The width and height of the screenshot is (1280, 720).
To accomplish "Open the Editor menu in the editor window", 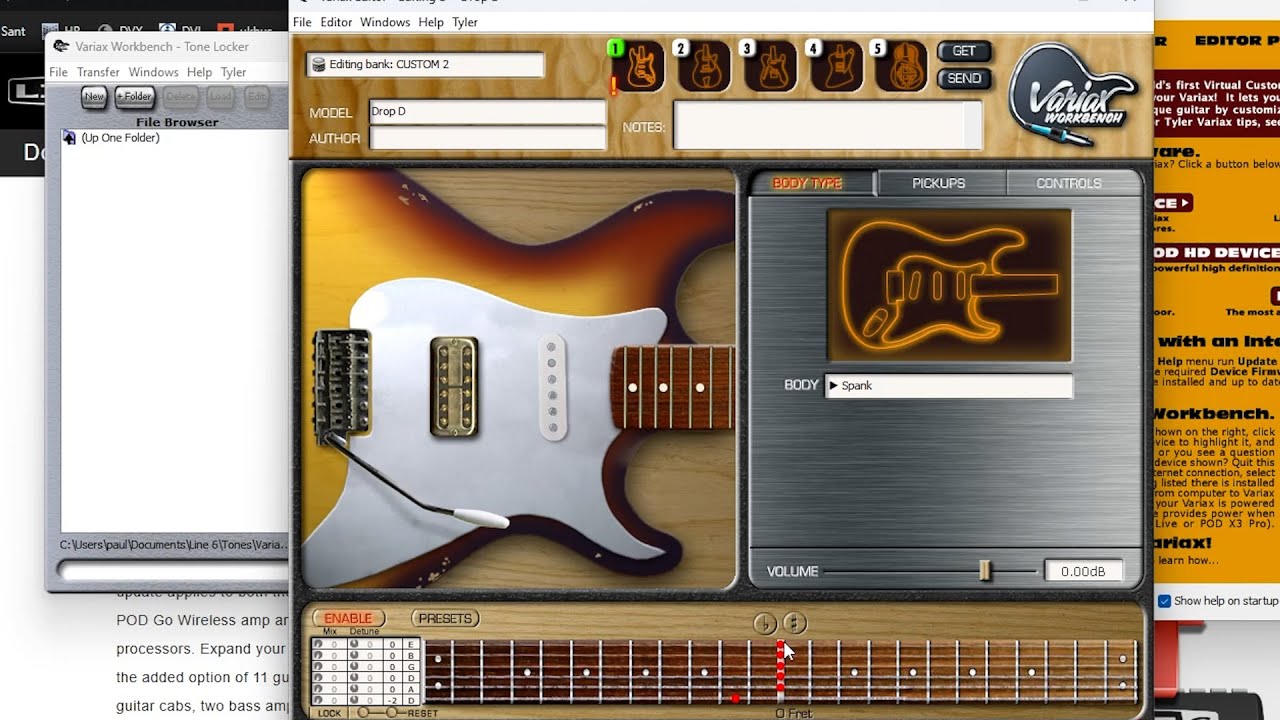I will 336,22.
